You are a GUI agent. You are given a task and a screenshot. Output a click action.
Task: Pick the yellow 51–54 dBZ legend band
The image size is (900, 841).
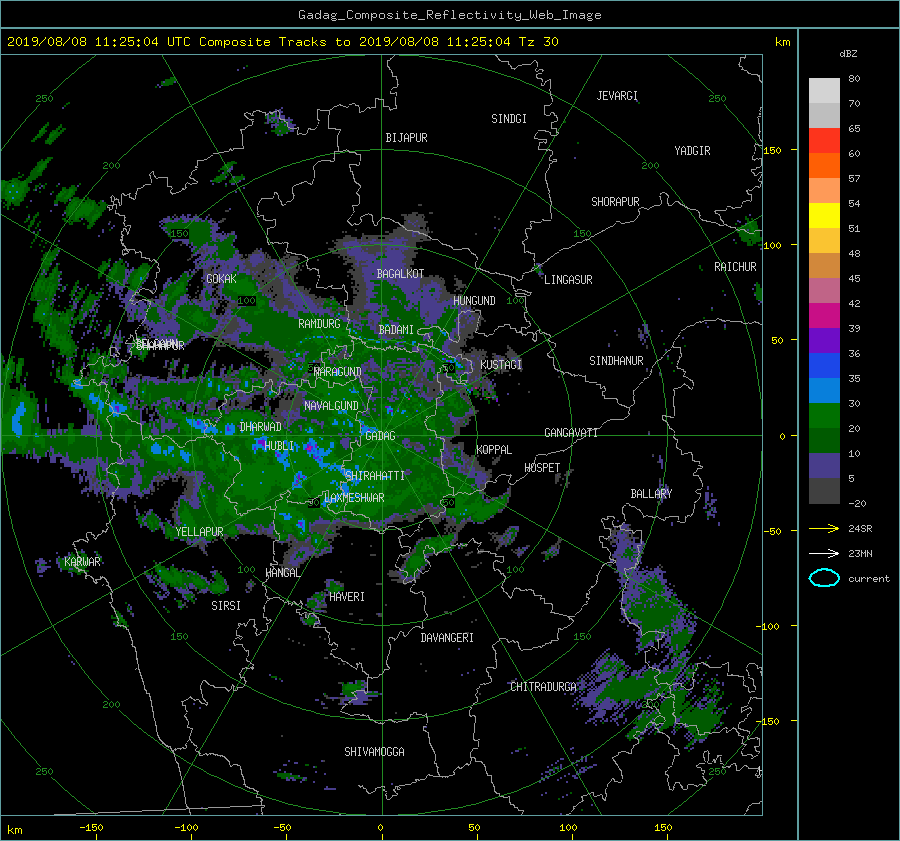click(824, 215)
